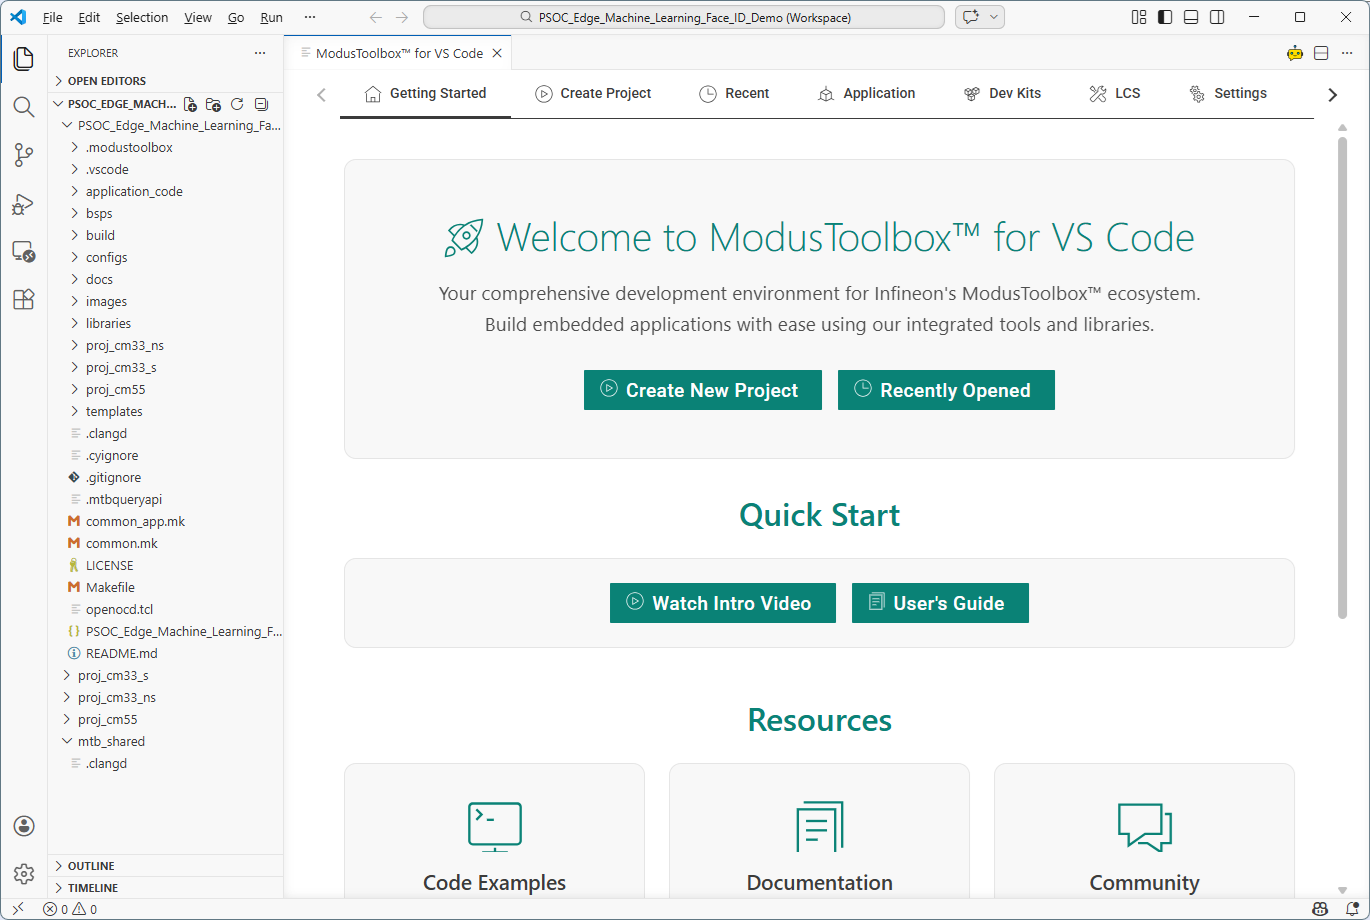Click the New Folder icon in Explorer

(213, 104)
